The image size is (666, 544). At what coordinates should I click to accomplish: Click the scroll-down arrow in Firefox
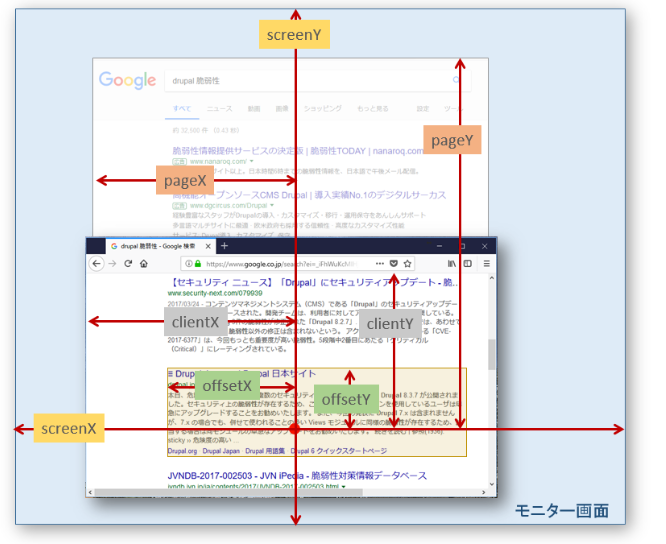491,484
